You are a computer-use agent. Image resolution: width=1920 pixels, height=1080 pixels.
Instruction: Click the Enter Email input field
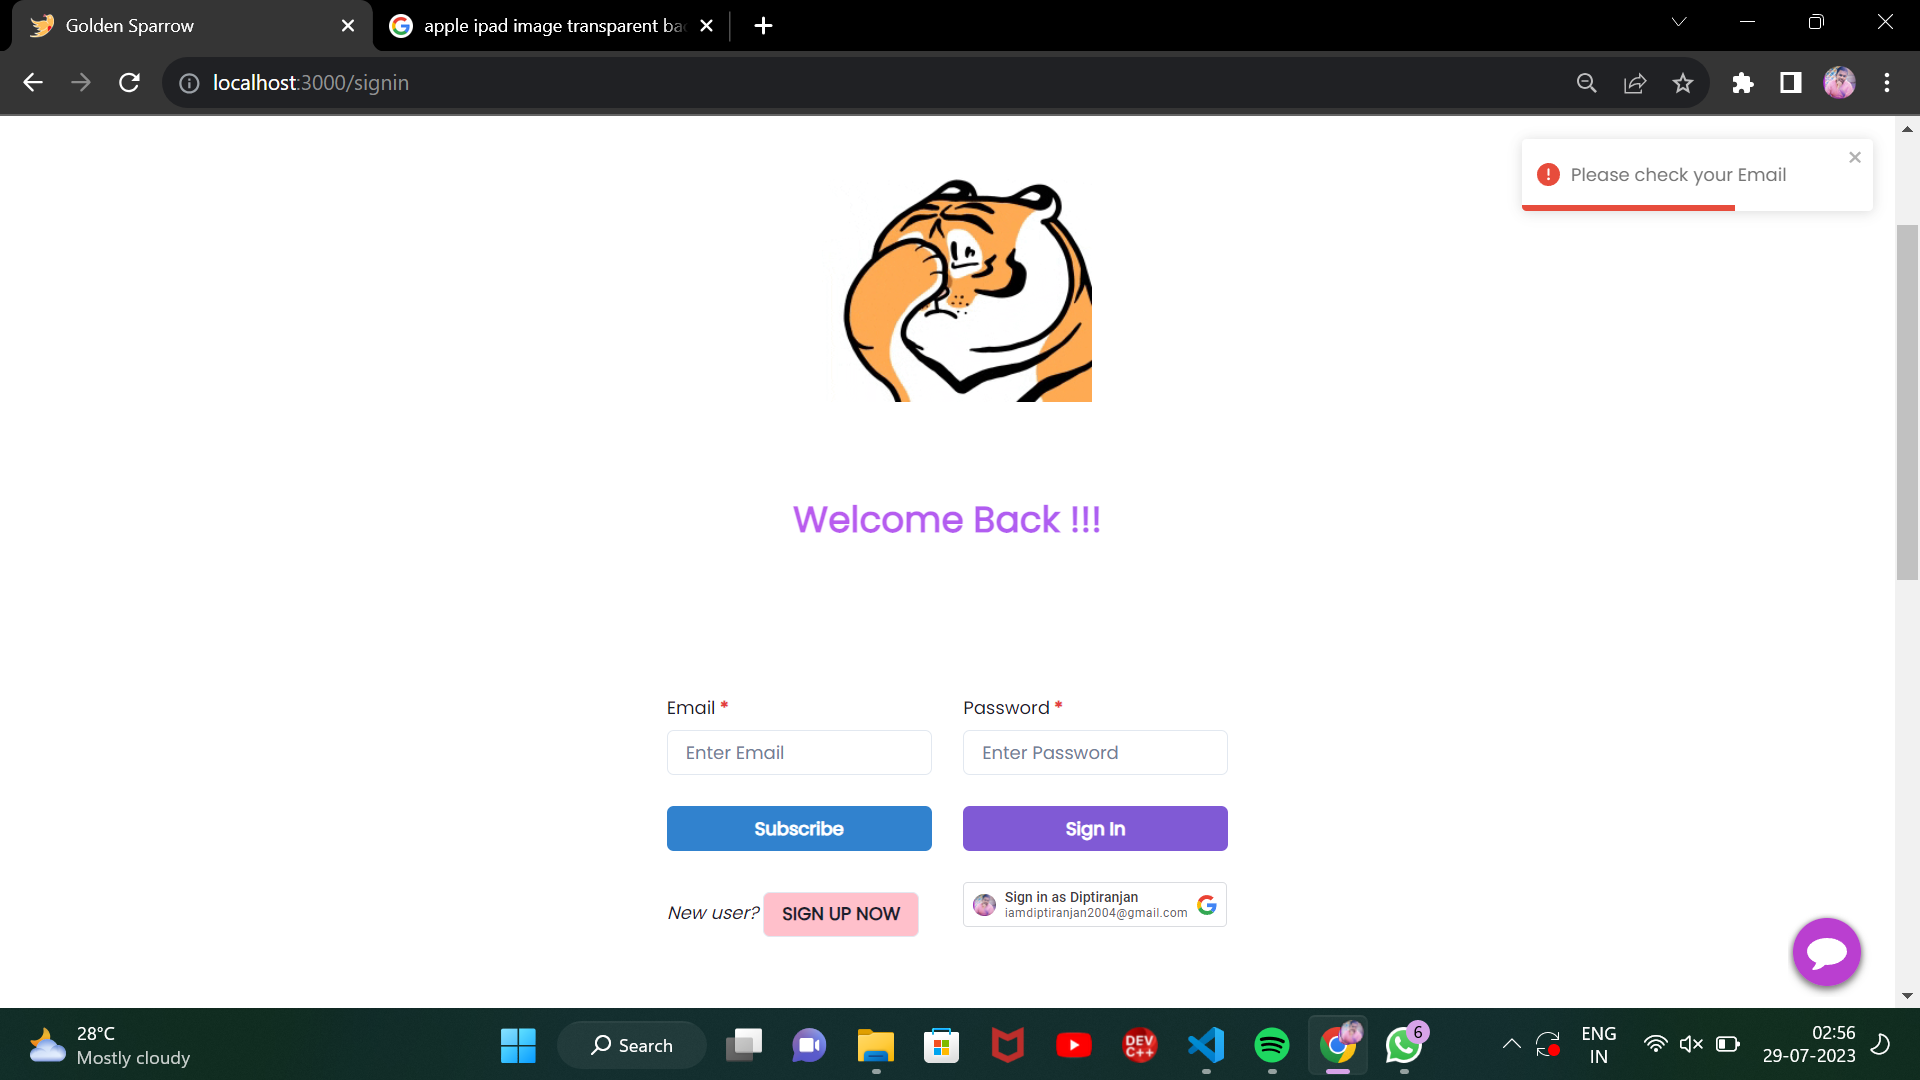798,752
